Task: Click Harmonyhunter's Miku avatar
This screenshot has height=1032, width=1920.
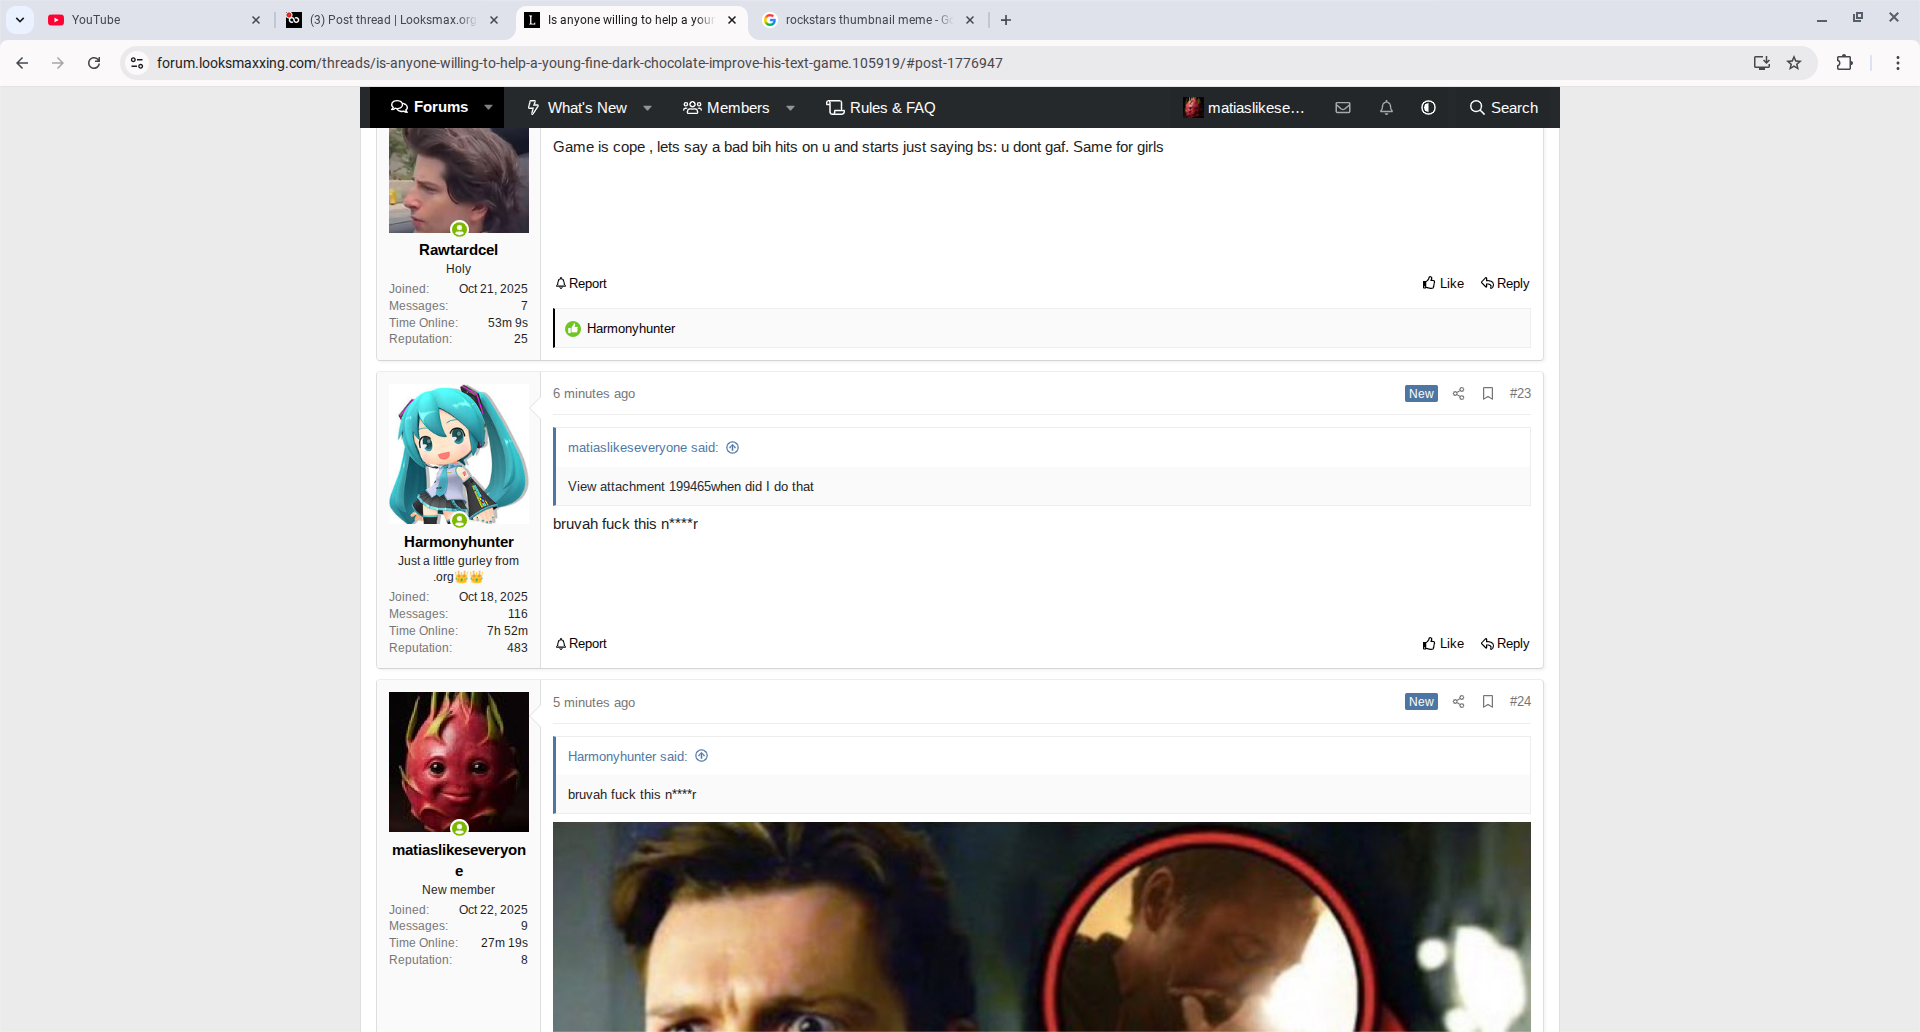Action: [459, 454]
